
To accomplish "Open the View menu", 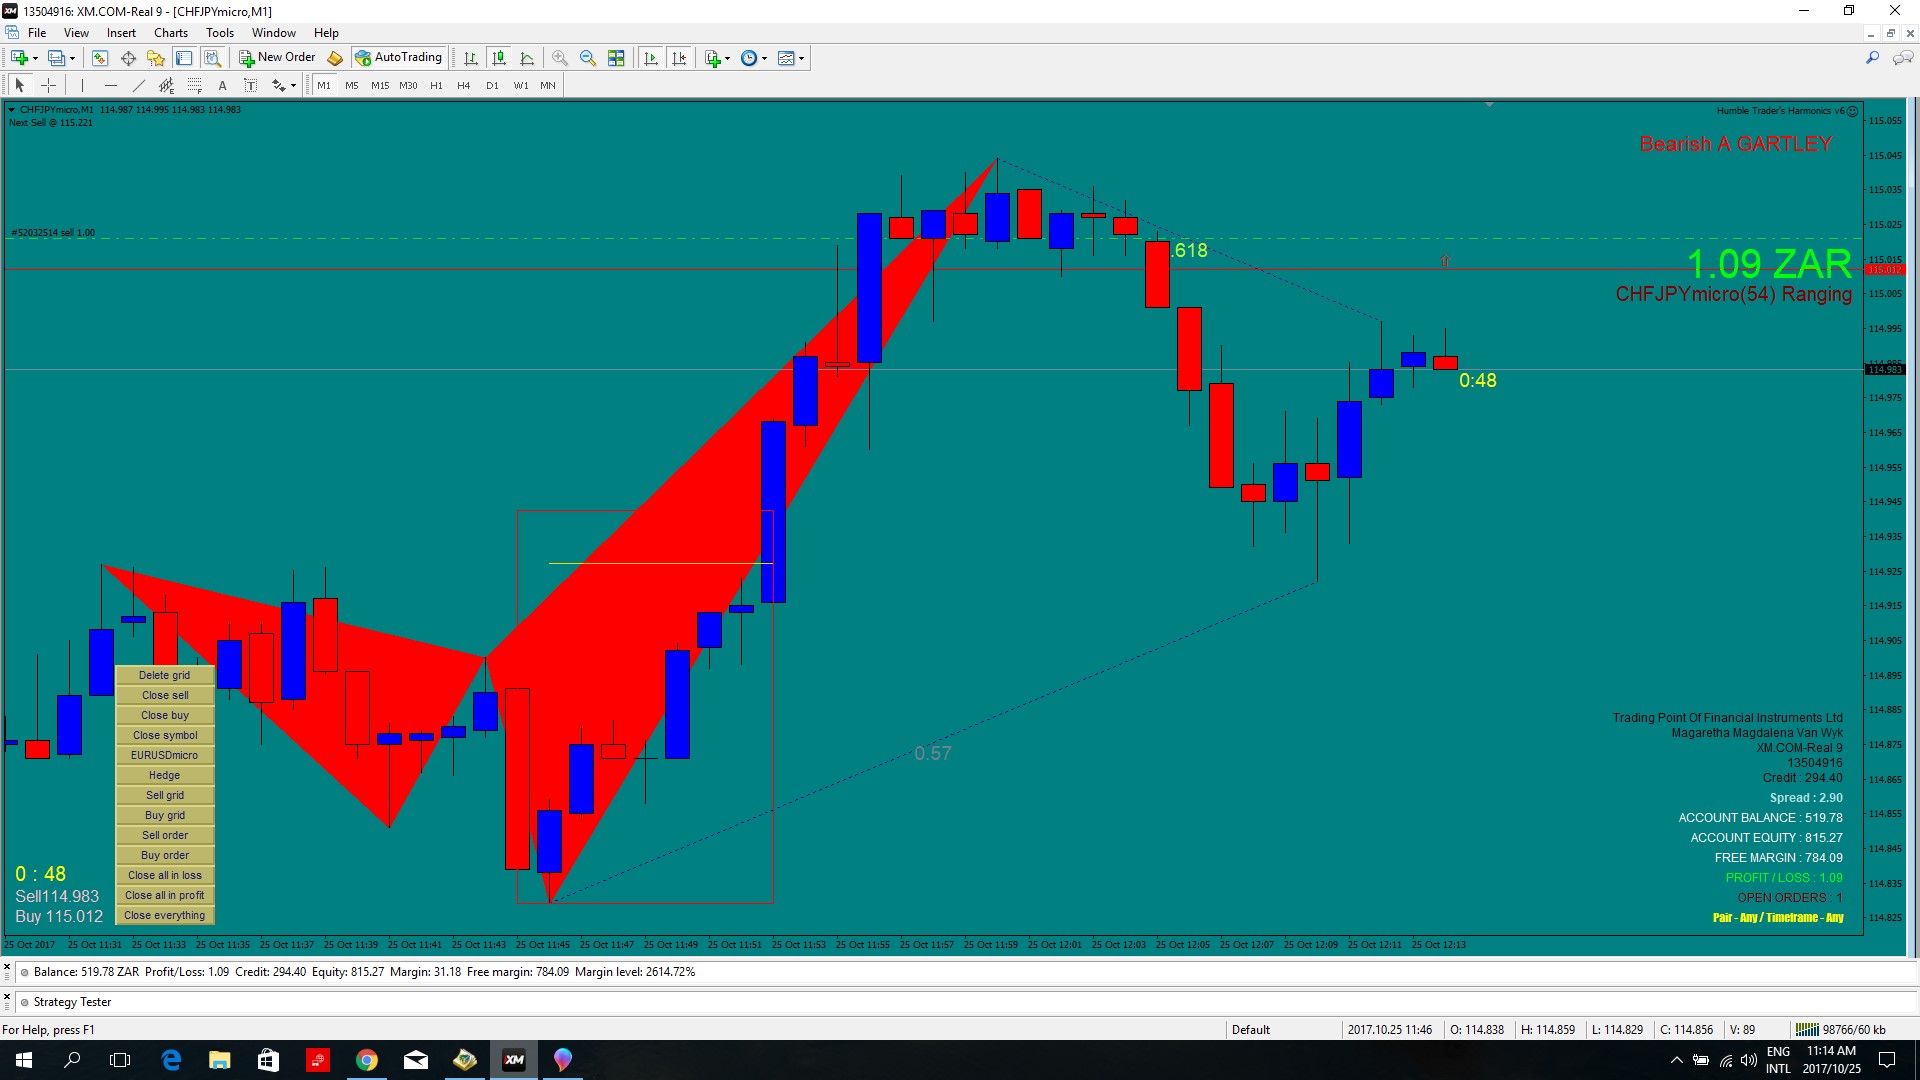I will pyautogui.click(x=76, y=32).
